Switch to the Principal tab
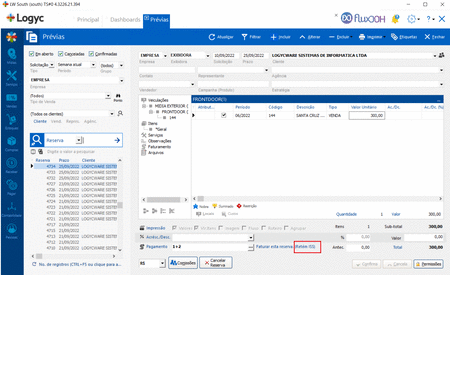 (88, 20)
